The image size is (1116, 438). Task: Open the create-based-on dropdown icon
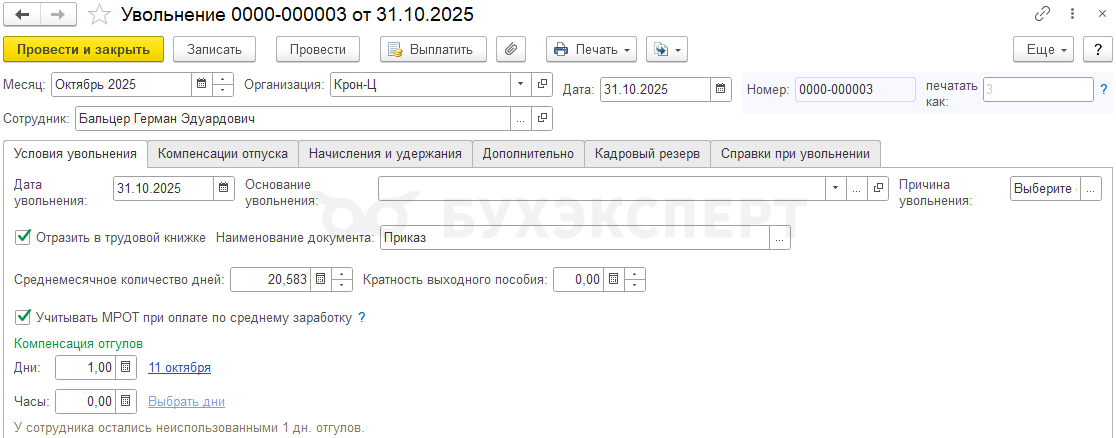point(667,50)
